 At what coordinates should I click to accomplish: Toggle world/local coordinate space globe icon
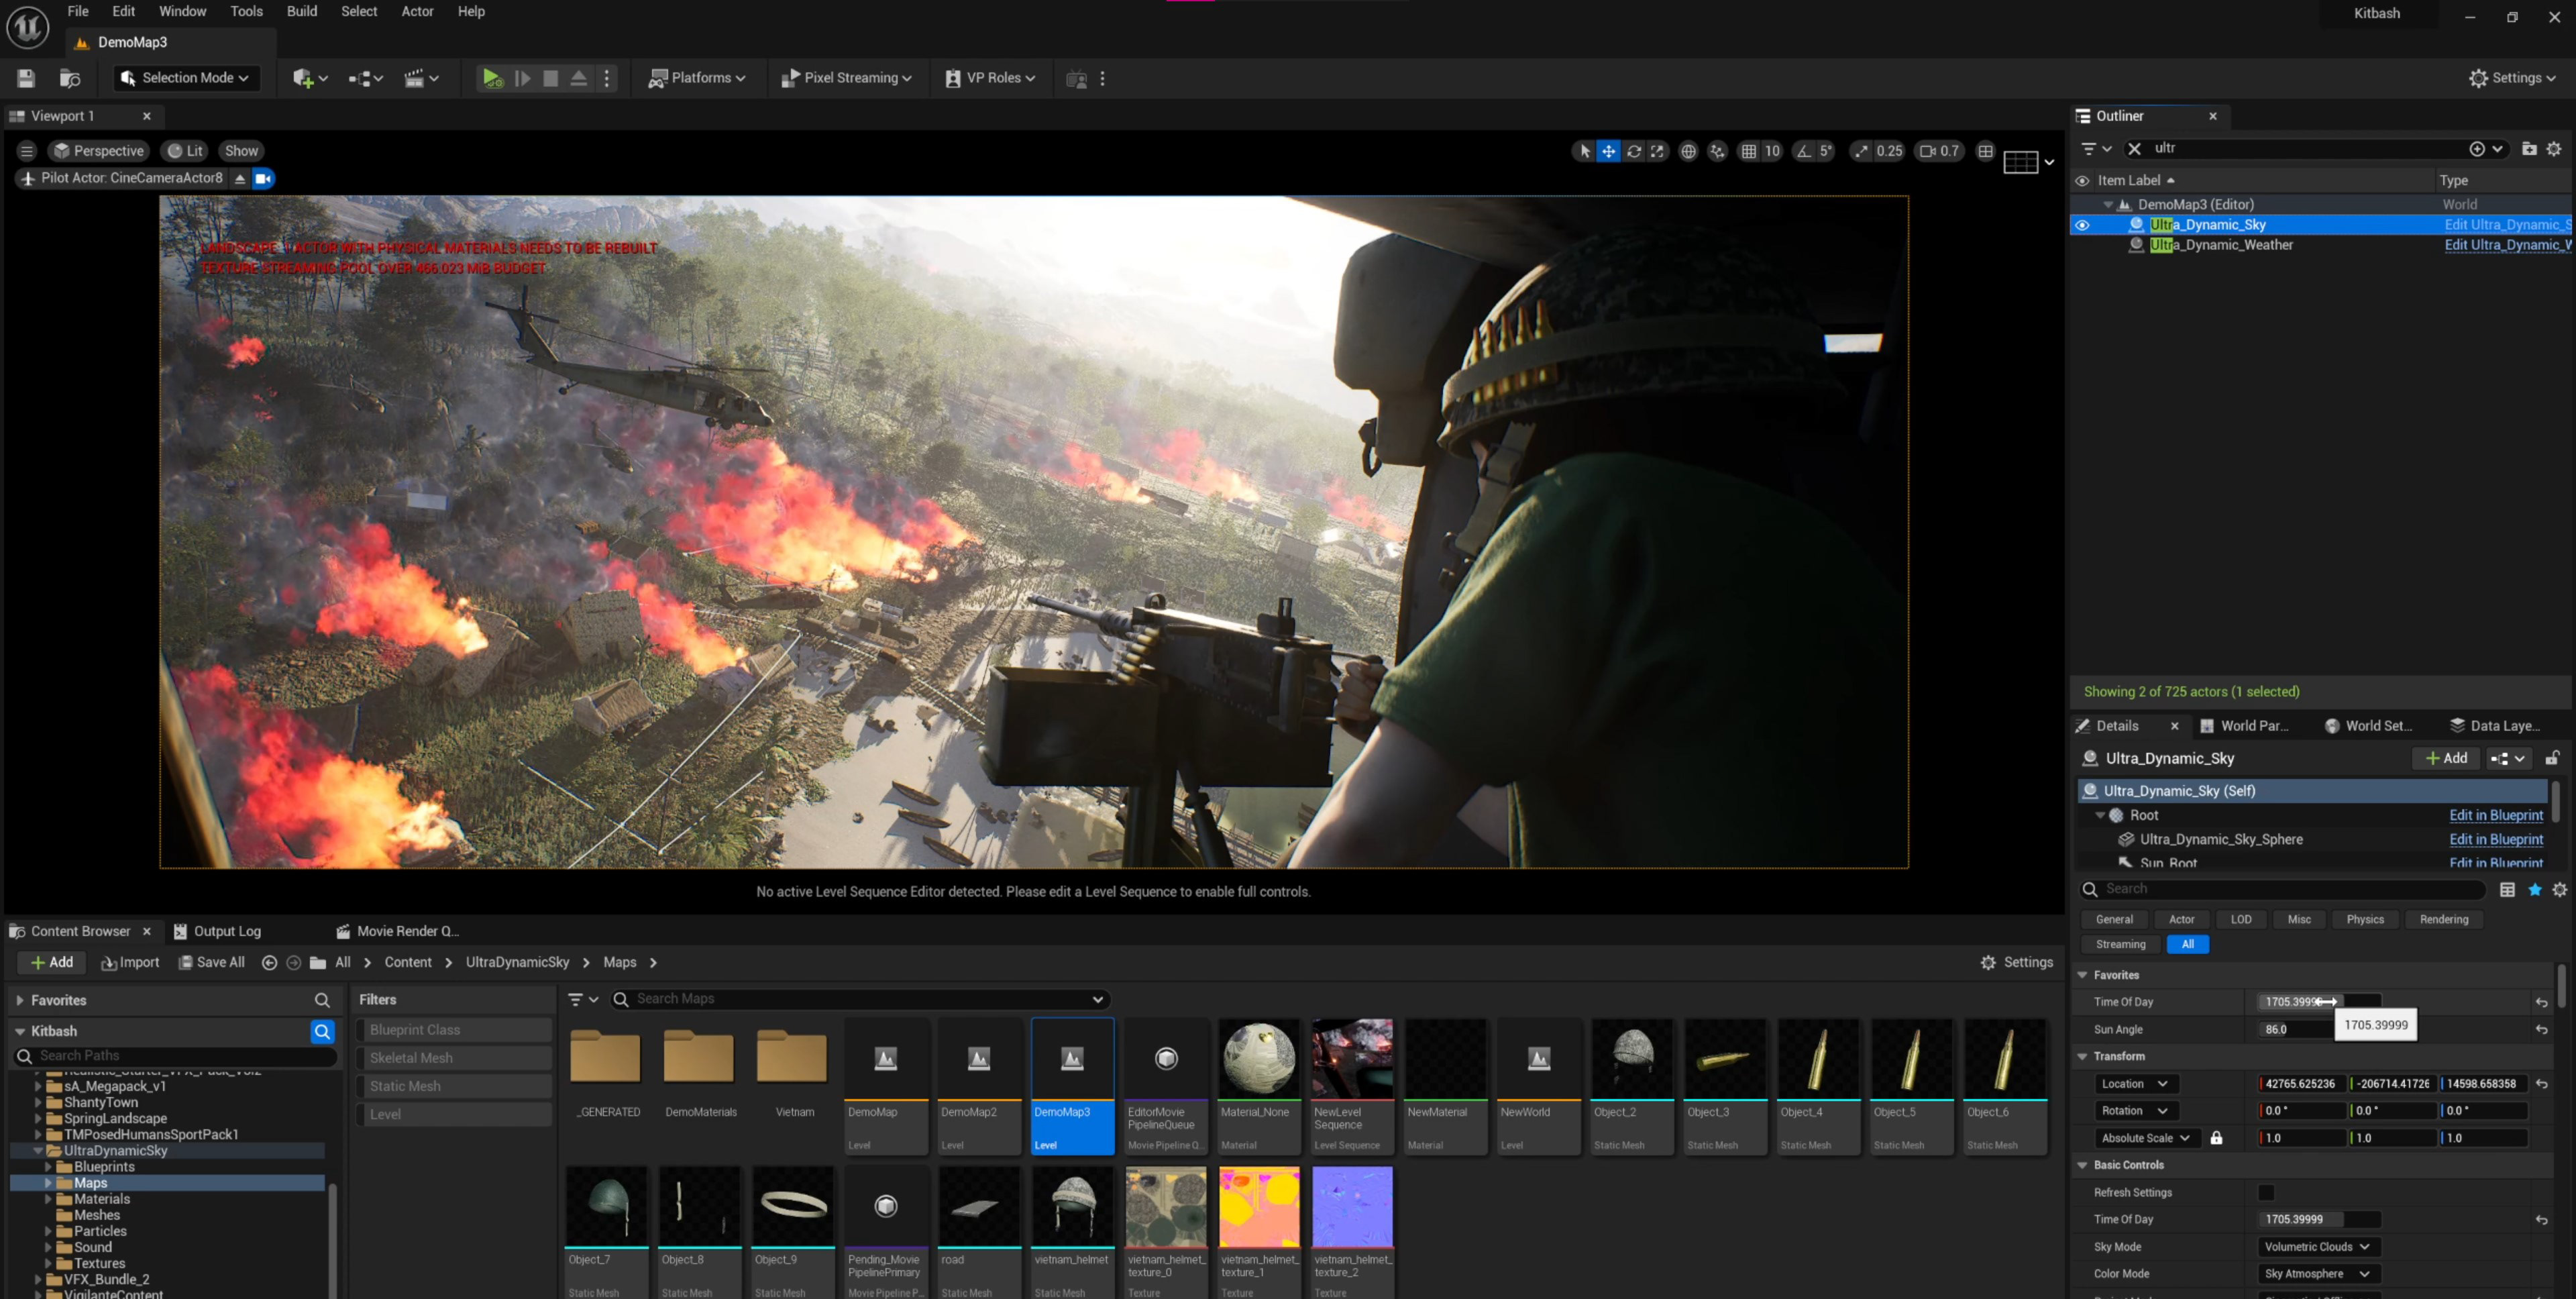click(1688, 151)
